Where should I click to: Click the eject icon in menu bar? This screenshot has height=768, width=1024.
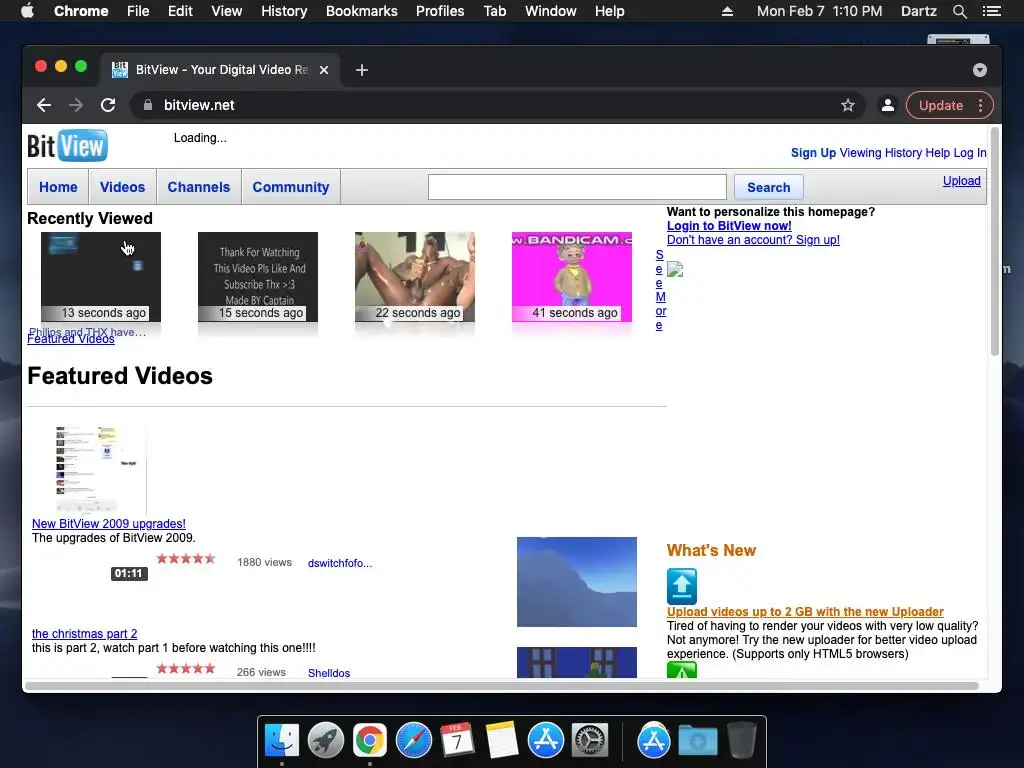click(727, 11)
